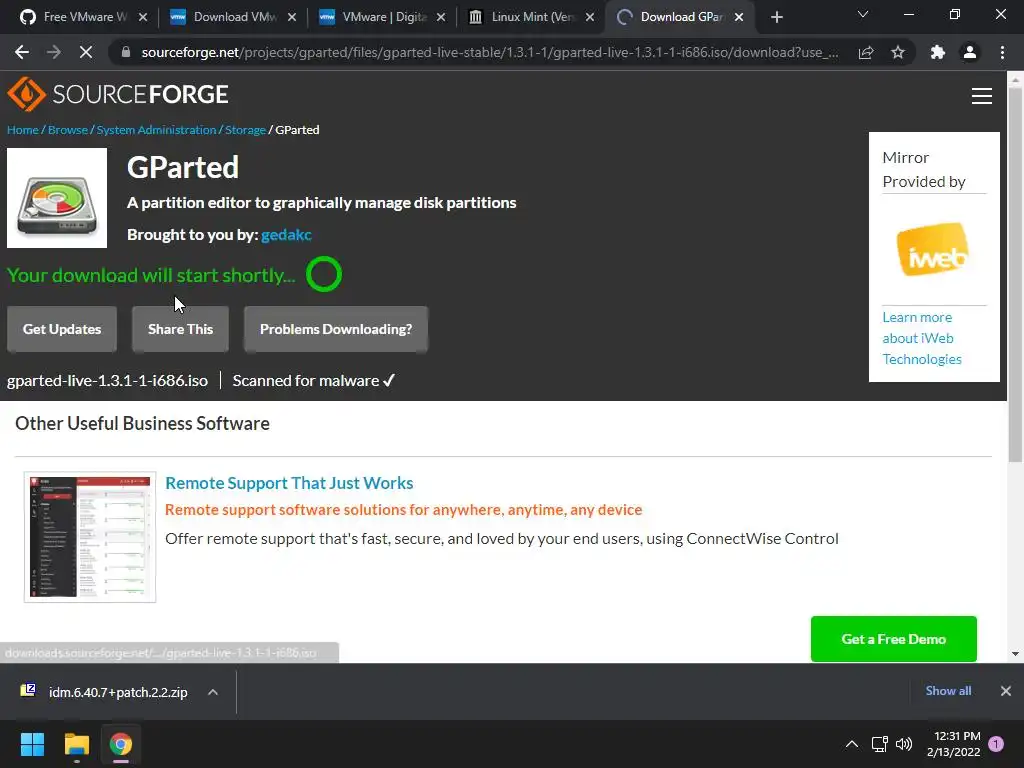Click the iWeb mirror logo
1024x768 pixels.
(933, 249)
